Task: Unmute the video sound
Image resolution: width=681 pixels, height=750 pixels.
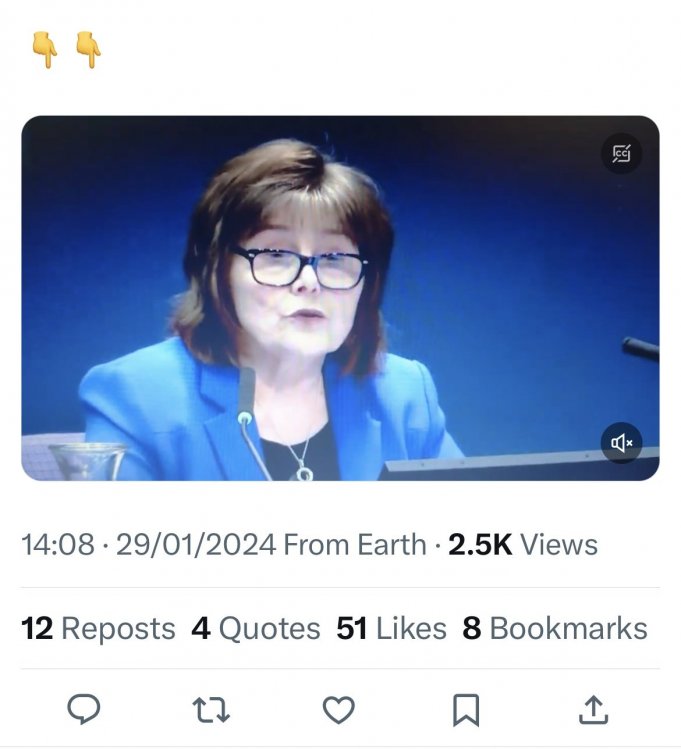Action: (621, 443)
